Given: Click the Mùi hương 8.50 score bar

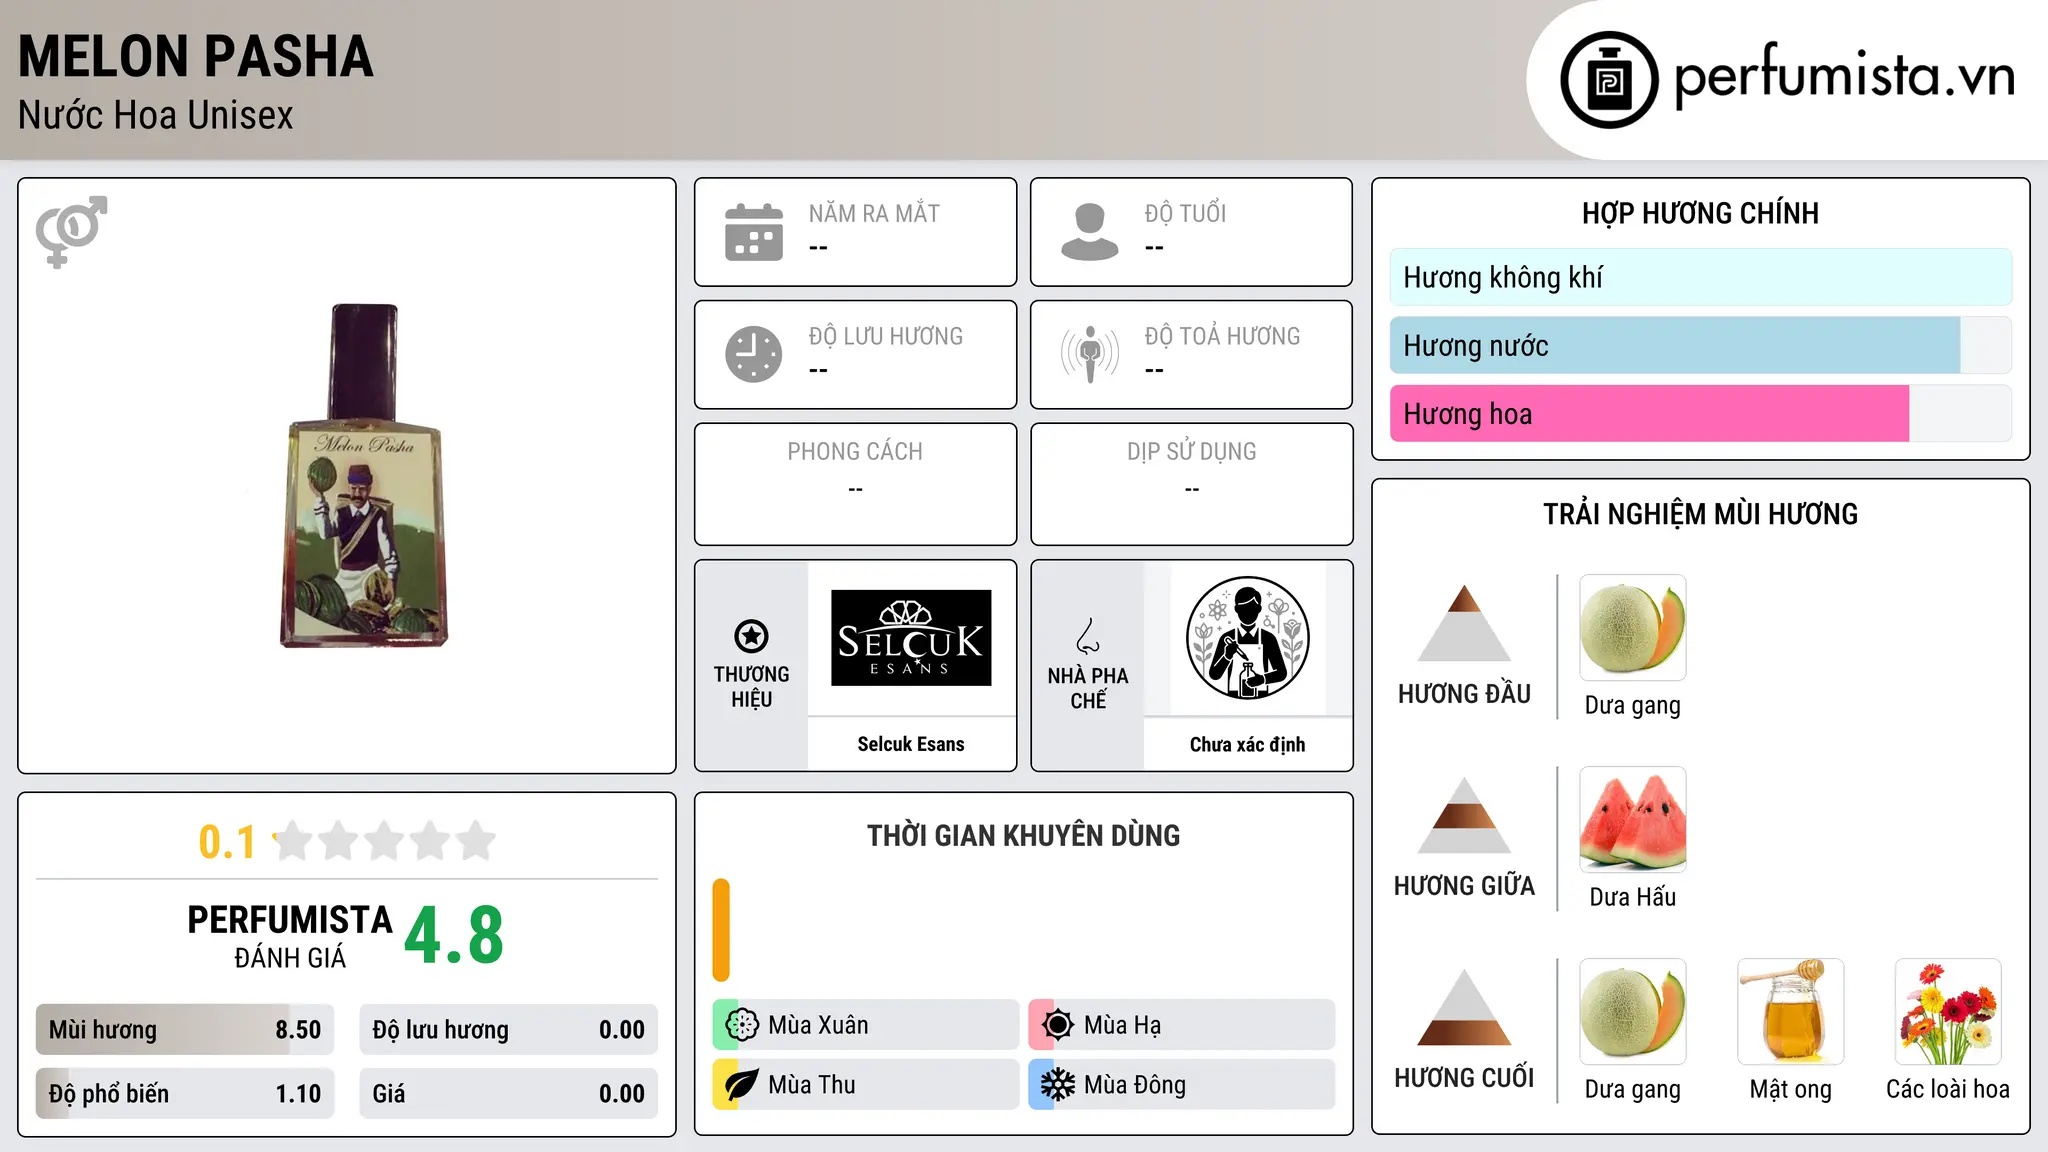Looking at the screenshot, I should pyautogui.click(x=185, y=1030).
